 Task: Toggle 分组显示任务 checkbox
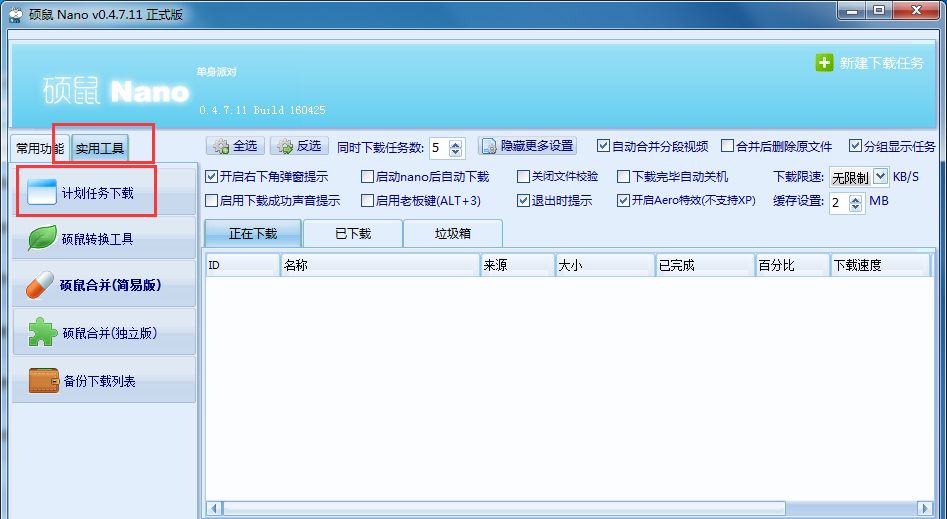(x=855, y=146)
